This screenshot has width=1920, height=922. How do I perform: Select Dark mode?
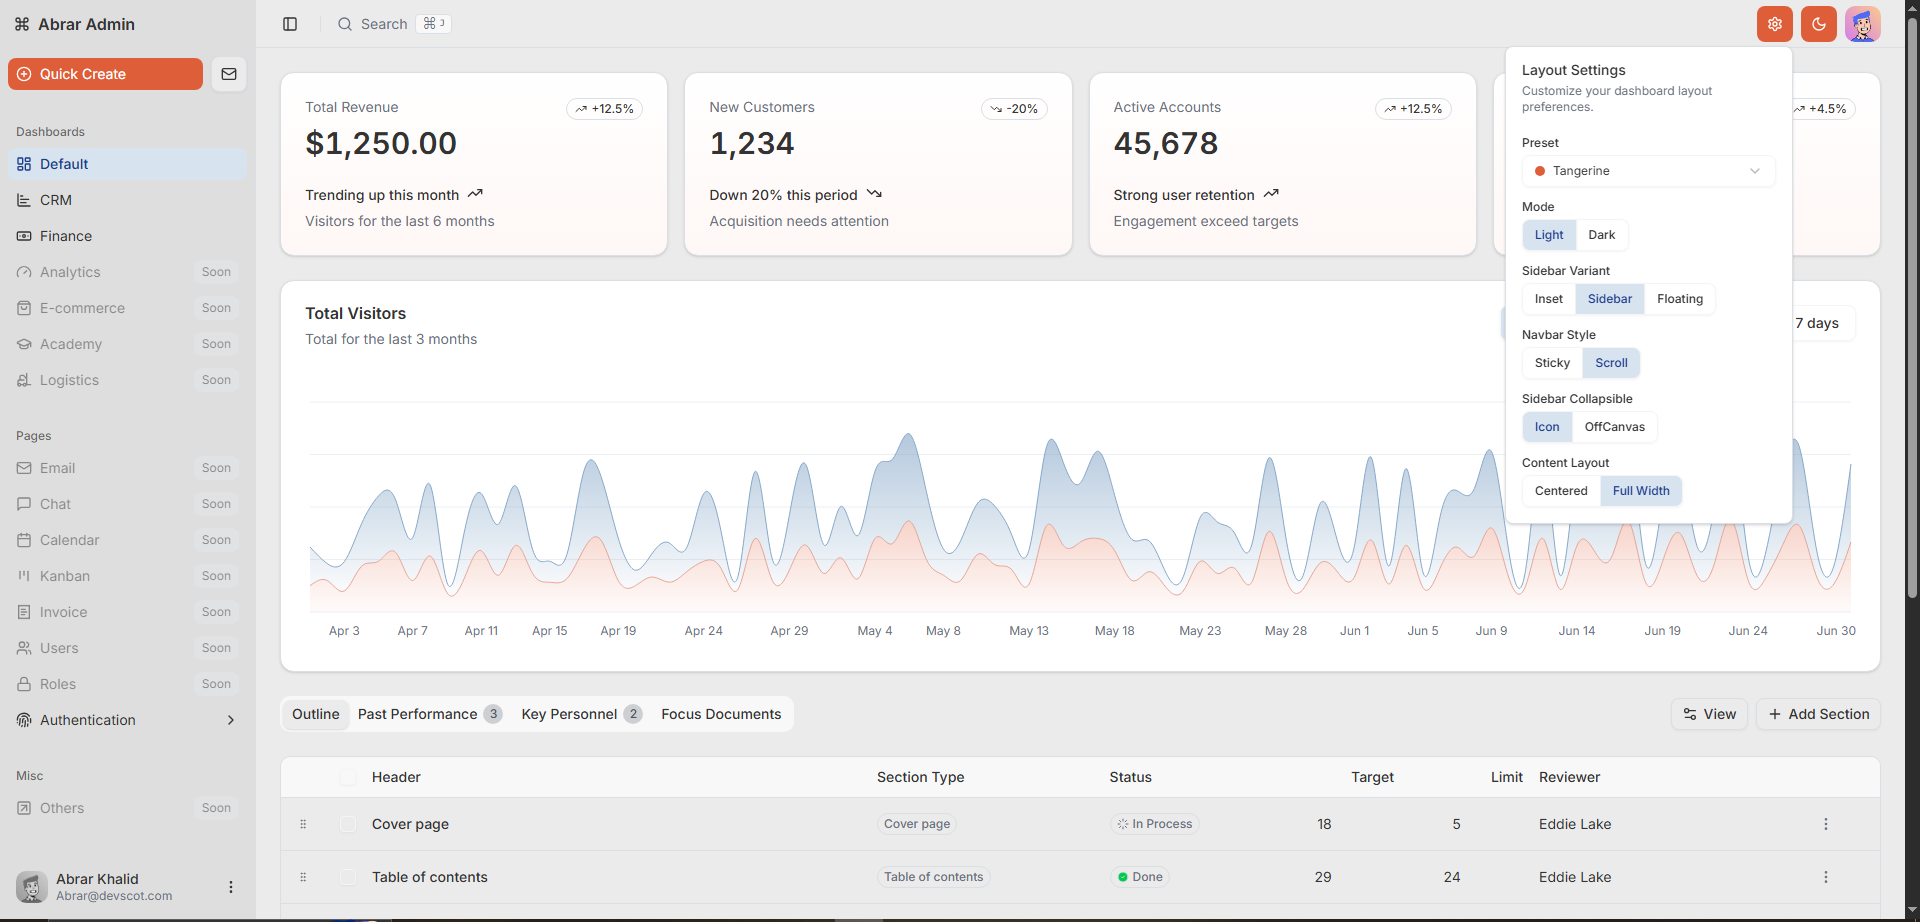[x=1602, y=235]
